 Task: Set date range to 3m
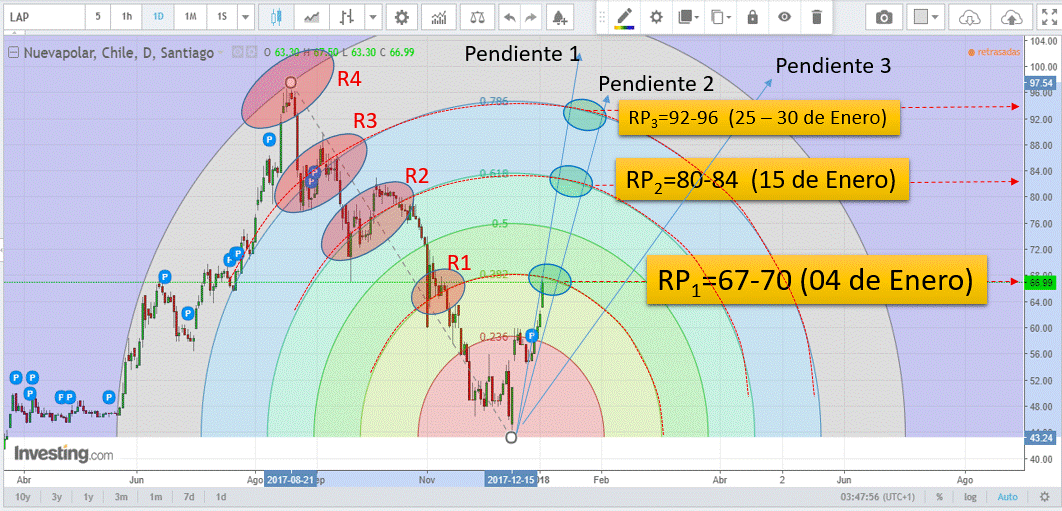click(121, 497)
